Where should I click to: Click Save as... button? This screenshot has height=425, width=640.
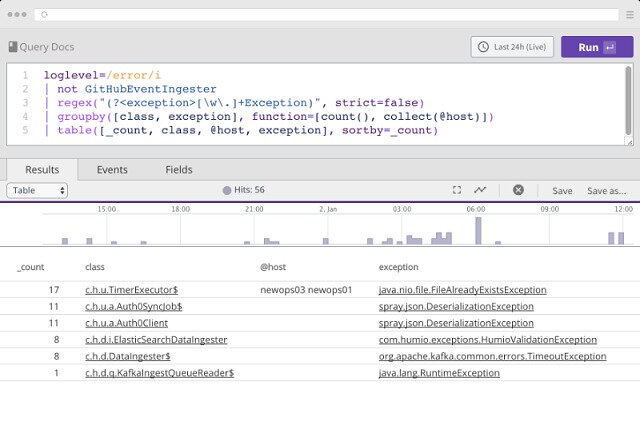606,190
